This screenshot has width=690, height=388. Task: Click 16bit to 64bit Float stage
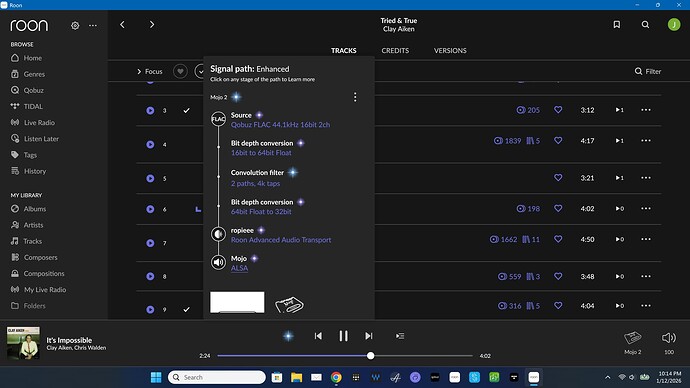[x=261, y=153]
